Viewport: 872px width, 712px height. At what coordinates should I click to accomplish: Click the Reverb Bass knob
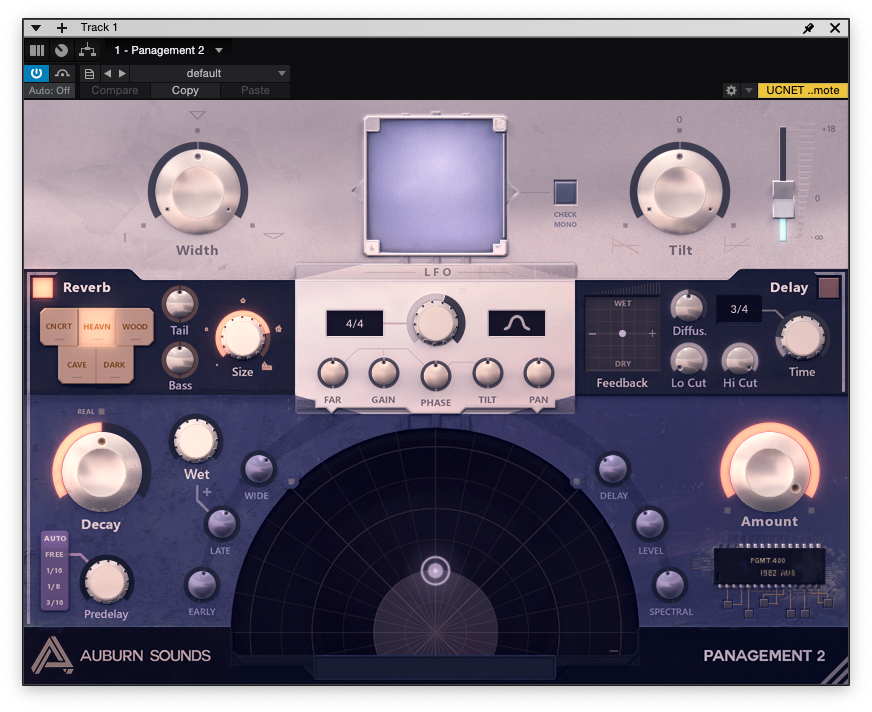pos(180,360)
